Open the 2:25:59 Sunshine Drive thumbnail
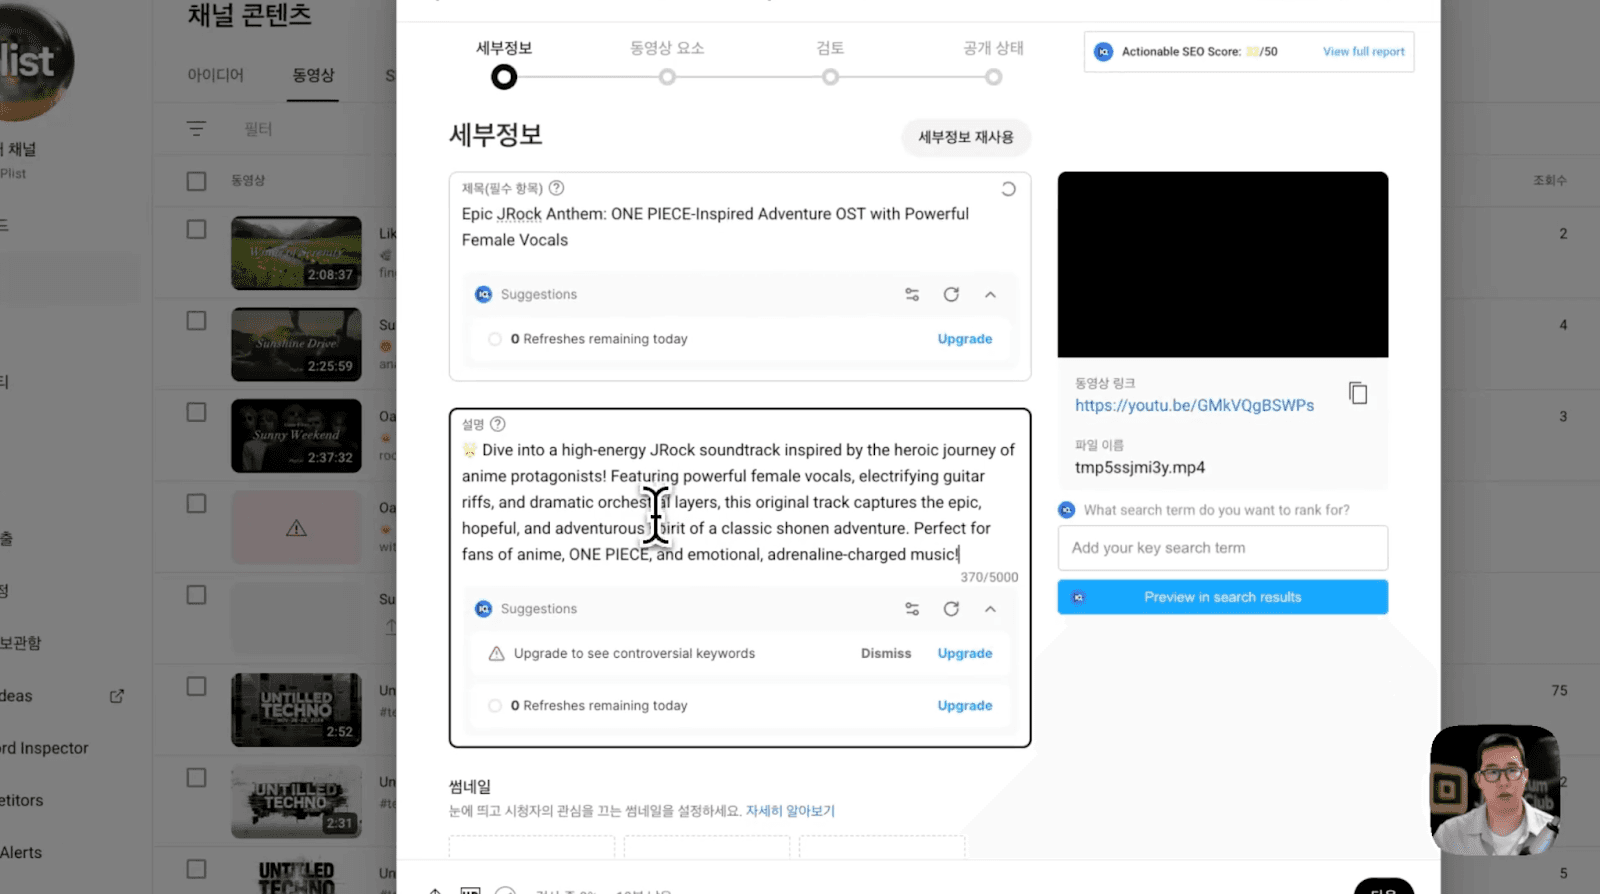Viewport: 1600px width, 894px height. point(296,344)
